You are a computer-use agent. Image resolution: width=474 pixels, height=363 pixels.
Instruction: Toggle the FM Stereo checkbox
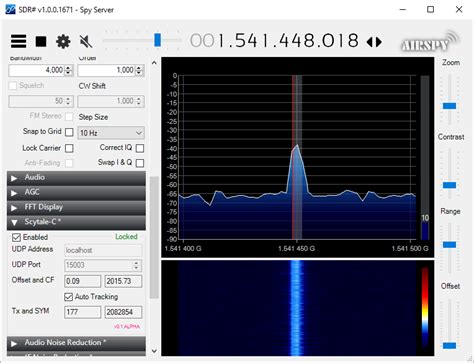coord(69,116)
